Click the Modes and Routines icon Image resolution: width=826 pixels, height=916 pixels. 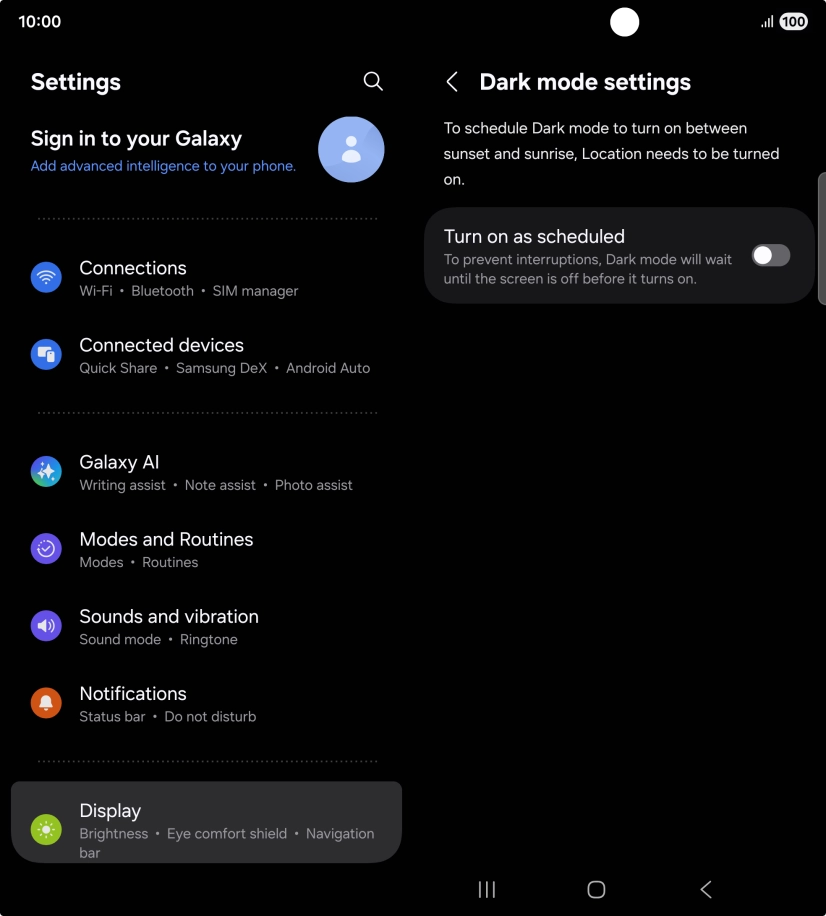(x=46, y=549)
